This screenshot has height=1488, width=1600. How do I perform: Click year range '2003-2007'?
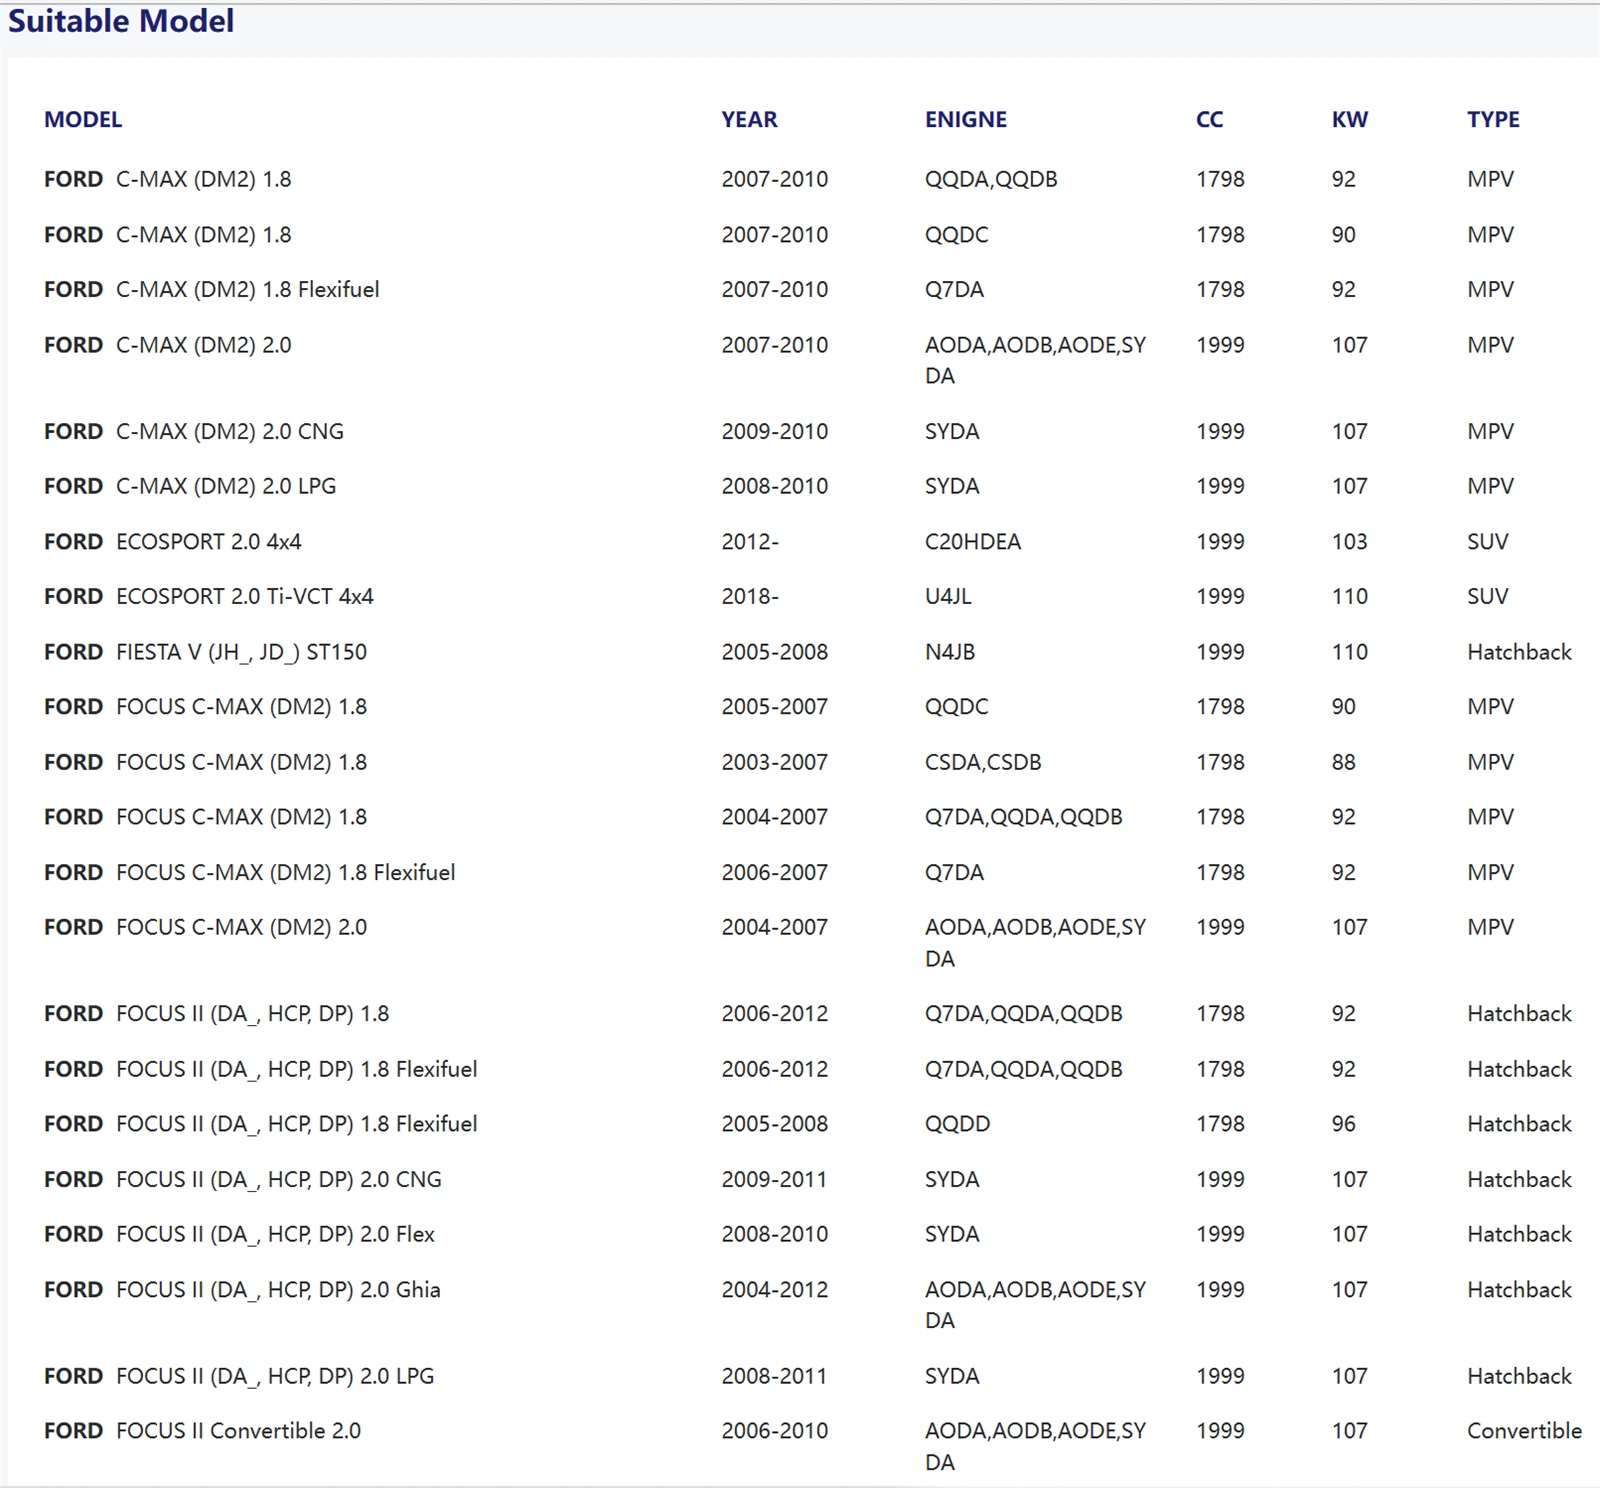[x=775, y=762]
